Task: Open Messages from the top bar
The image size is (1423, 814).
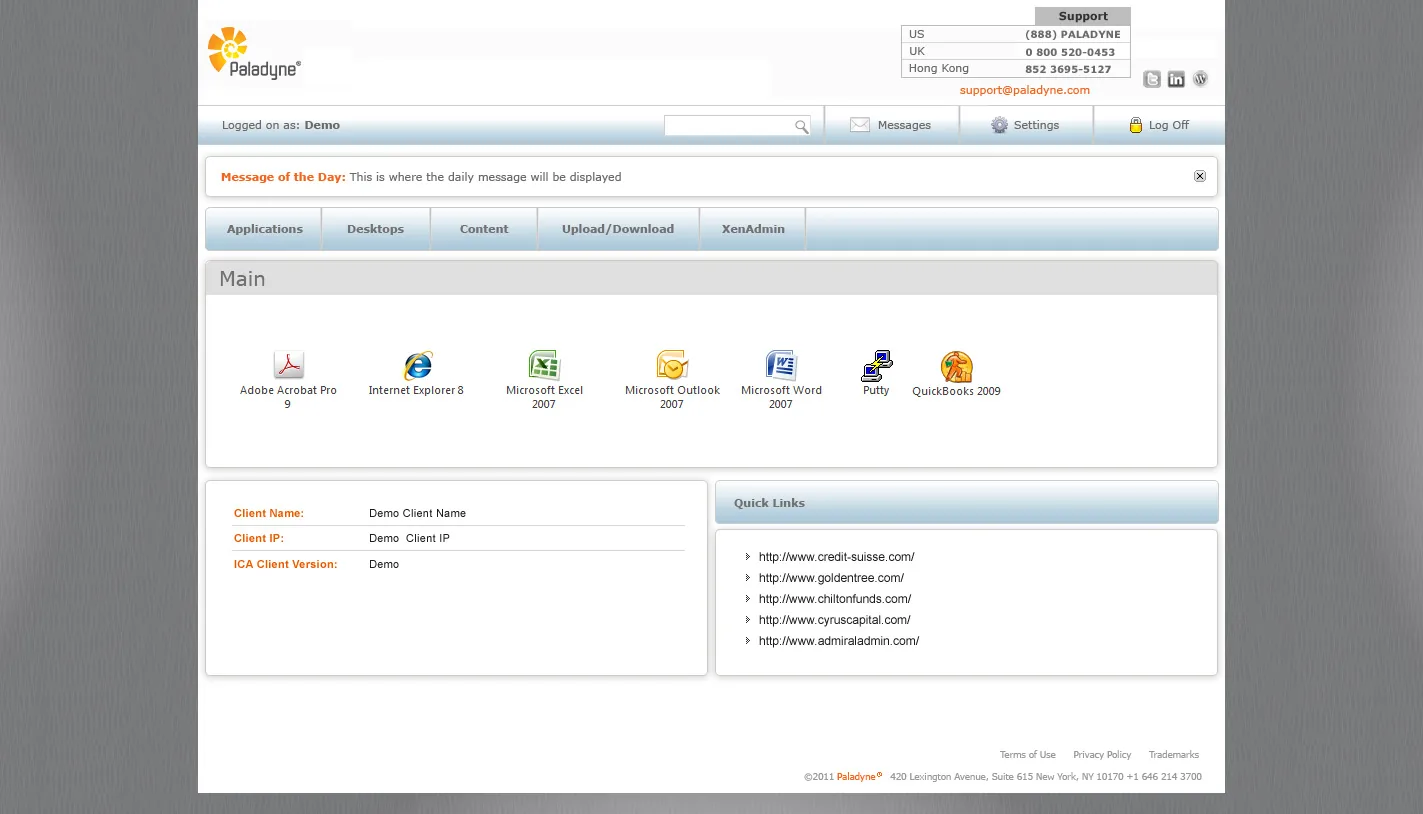Action: coord(891,125)
